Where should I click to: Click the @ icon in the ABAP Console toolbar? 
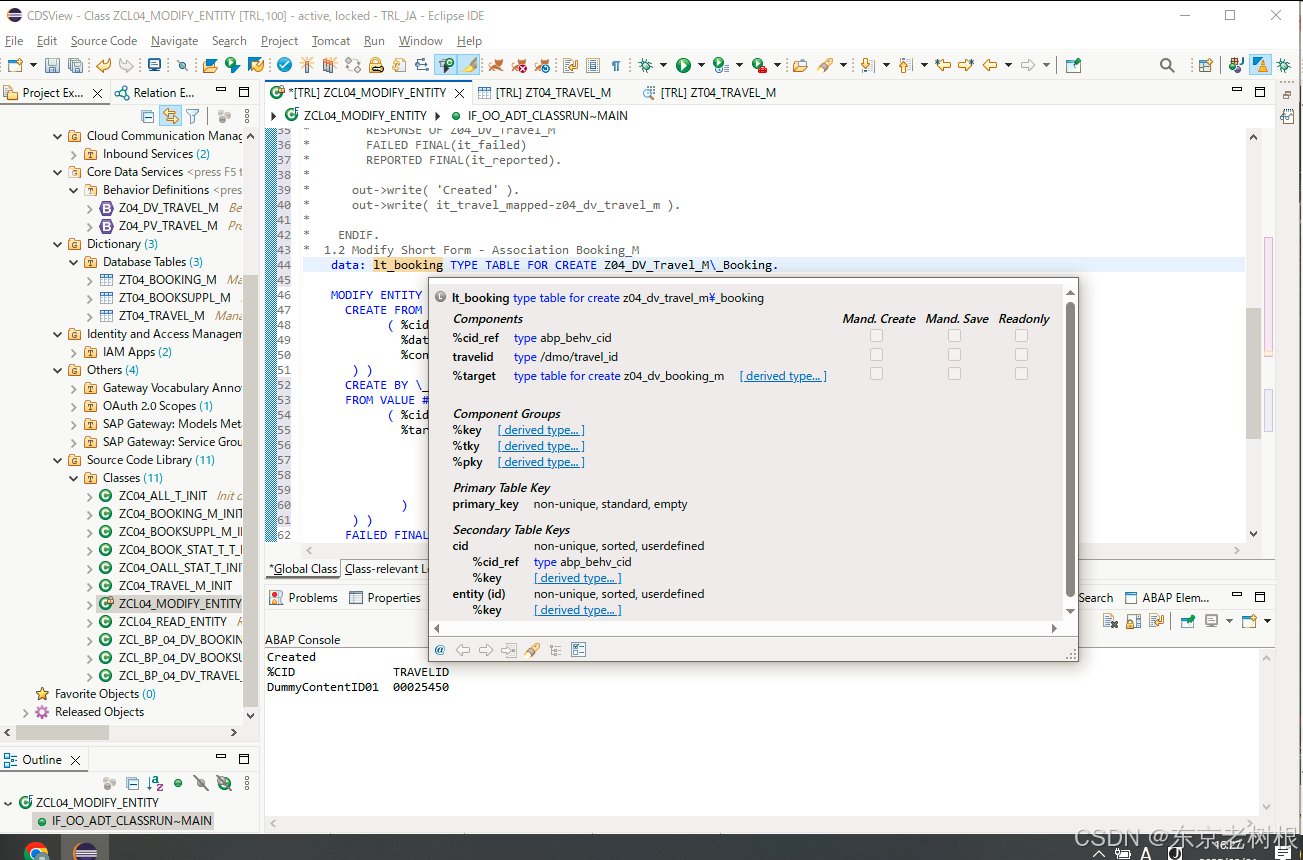point(439,649)
